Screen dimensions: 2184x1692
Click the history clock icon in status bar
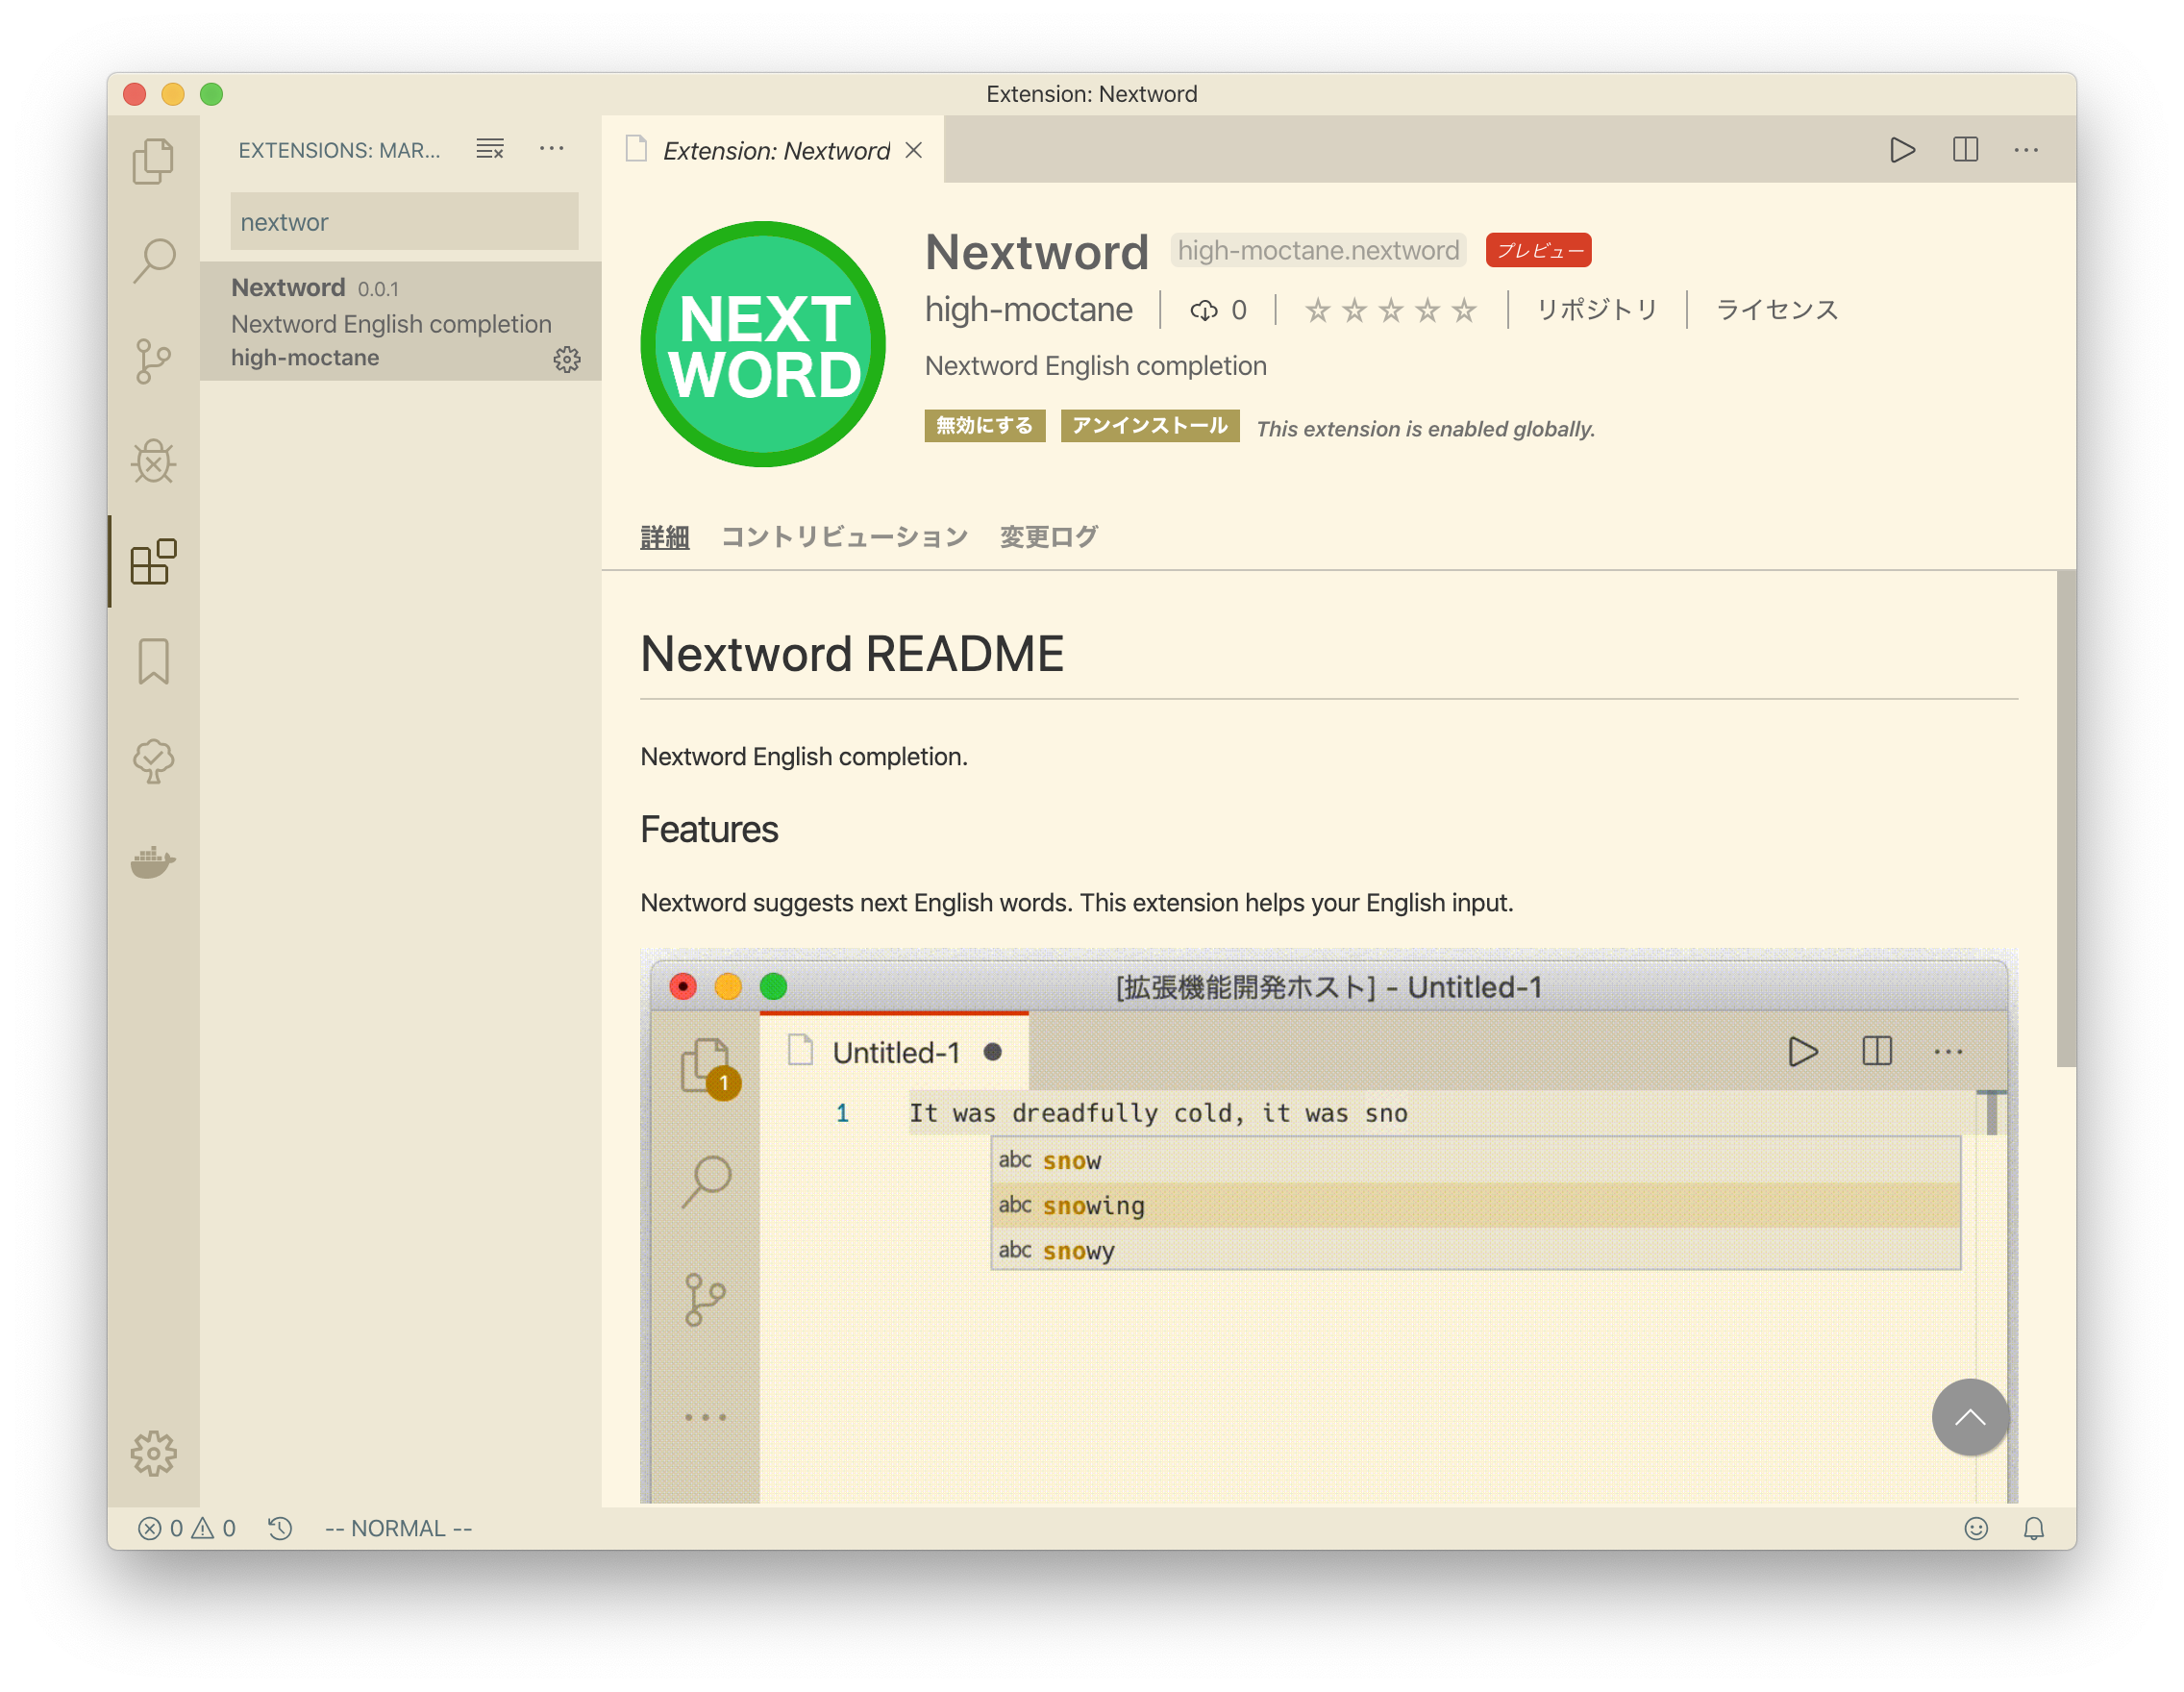point(279,1528)
